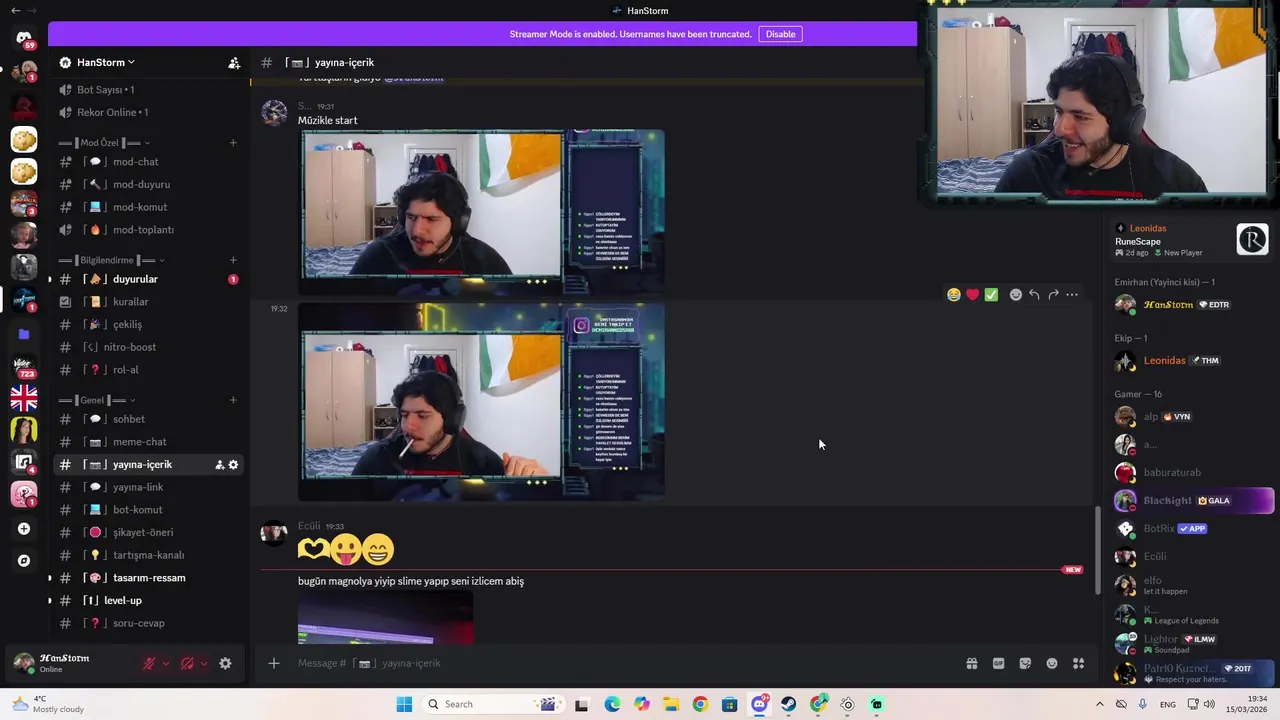1280x720 pixels.
Task: Open the first stream screenshot under Müzikle start
Action: point(481,212)
